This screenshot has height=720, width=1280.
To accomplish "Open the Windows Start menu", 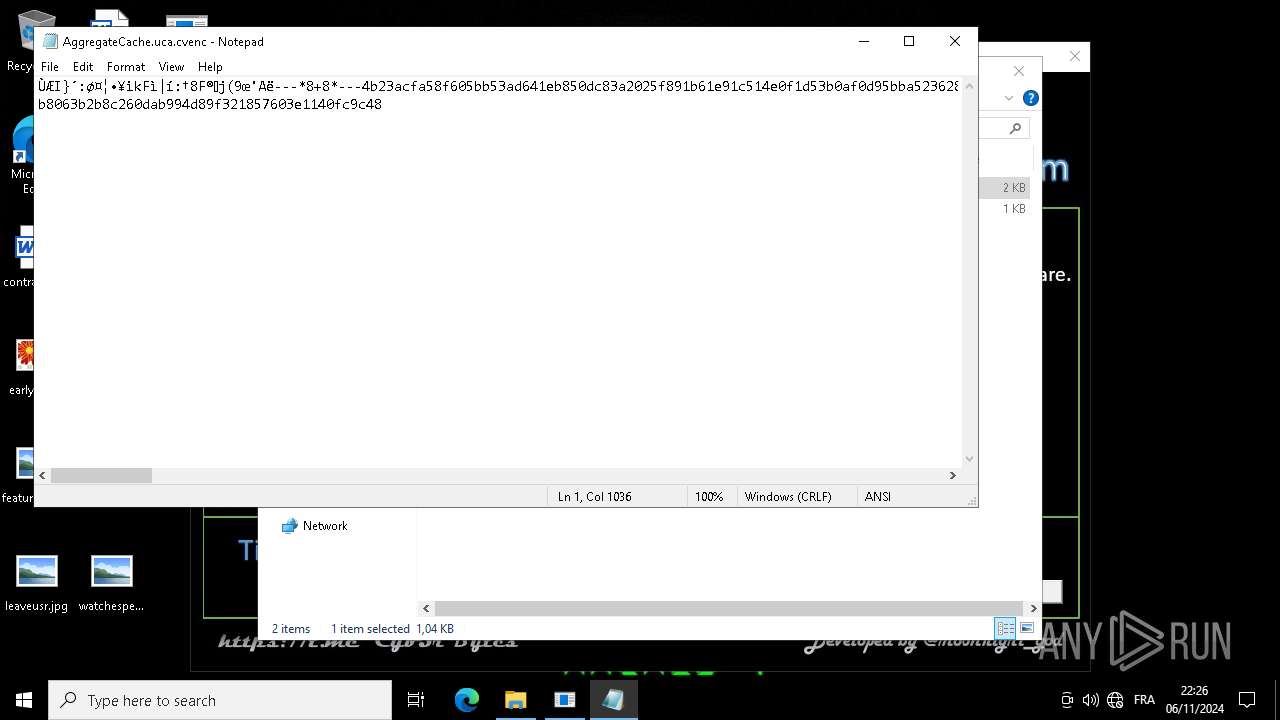I will click(24, 700).
